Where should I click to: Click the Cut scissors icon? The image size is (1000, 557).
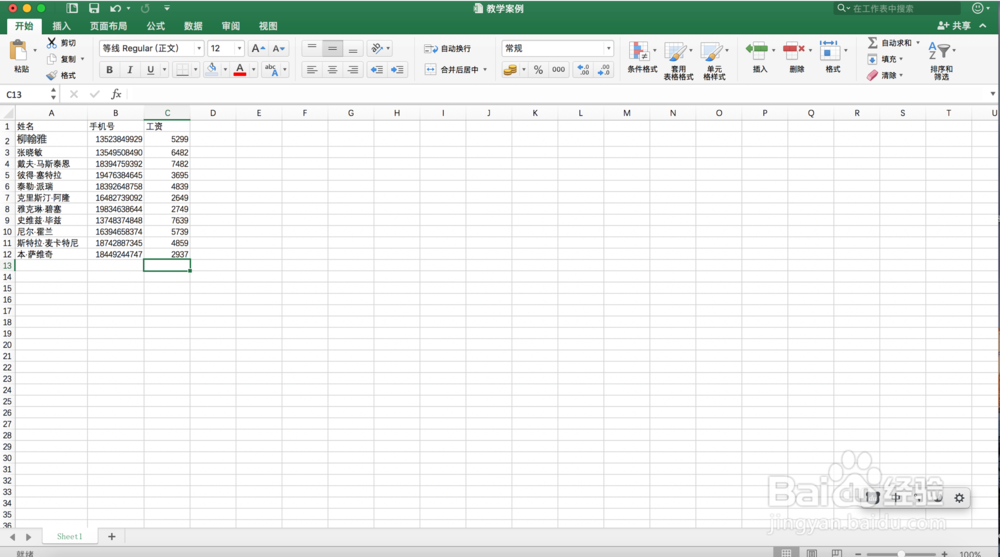coord(52,42)
